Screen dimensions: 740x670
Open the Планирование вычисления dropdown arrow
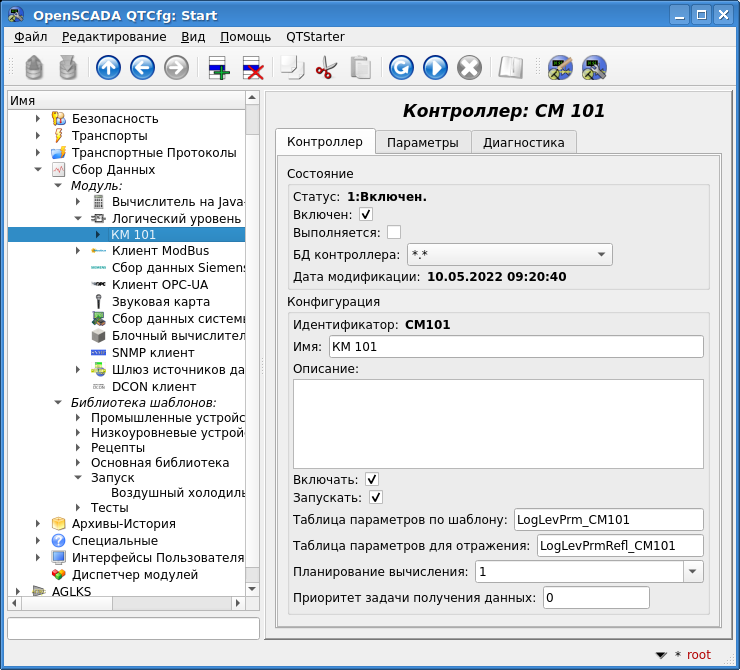[x=693, y=571]
